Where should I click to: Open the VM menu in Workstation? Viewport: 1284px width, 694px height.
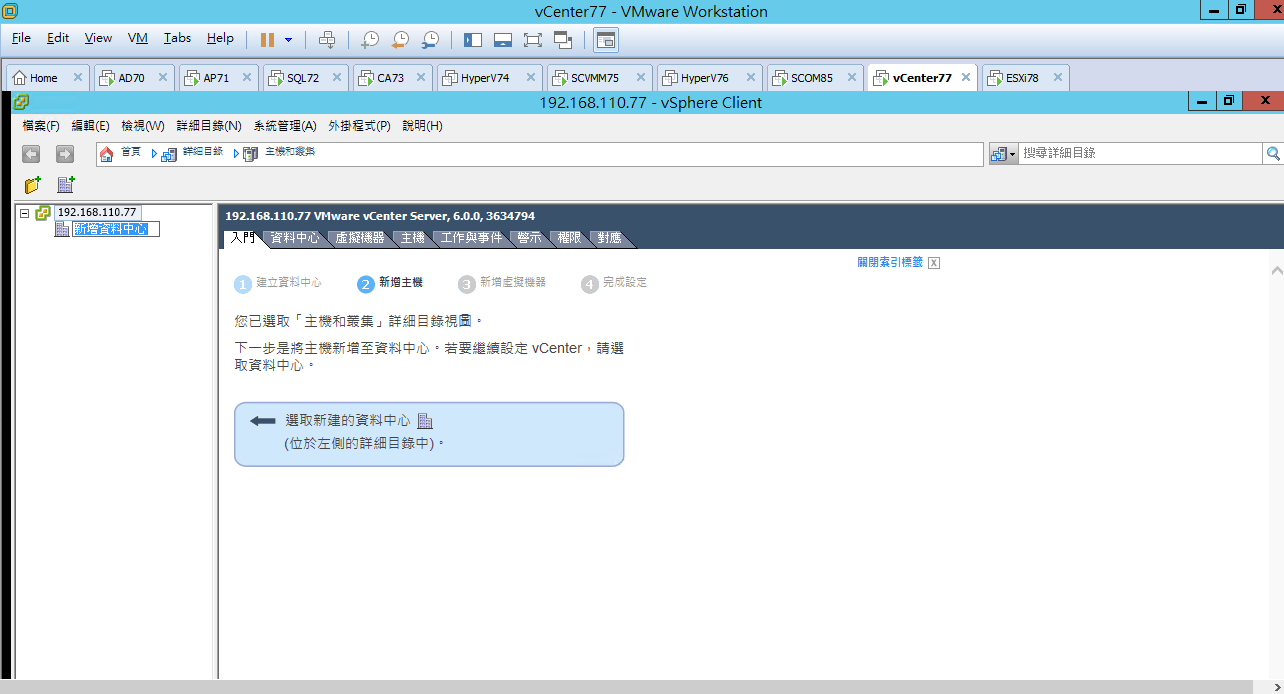[138, 38]
